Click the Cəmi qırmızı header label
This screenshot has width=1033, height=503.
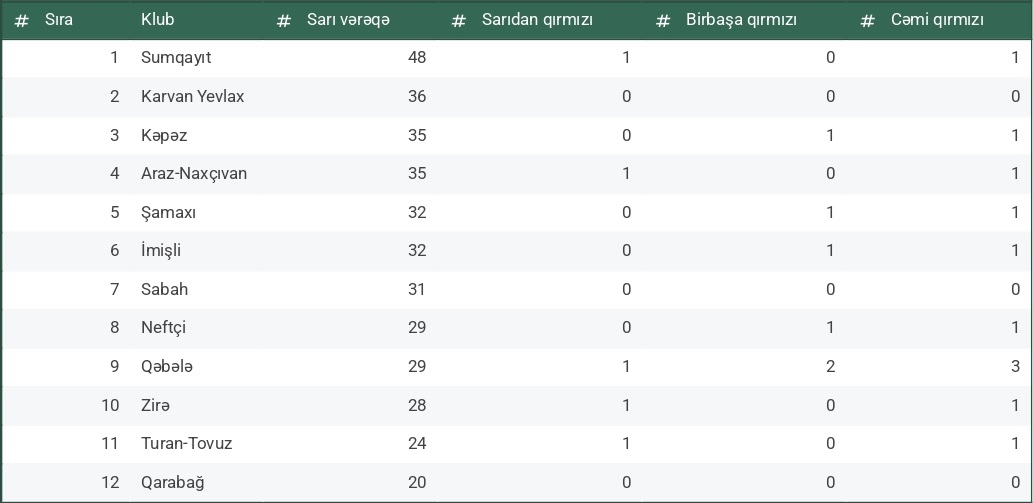coord(937,20)
